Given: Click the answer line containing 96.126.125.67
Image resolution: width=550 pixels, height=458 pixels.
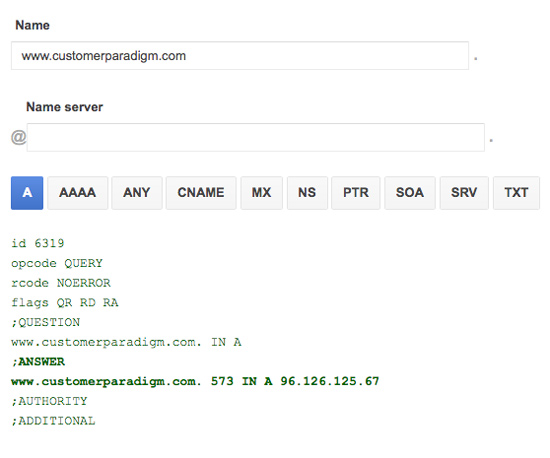Looking at the screenshot, I should pyautogui.click(x=195, y=381).
